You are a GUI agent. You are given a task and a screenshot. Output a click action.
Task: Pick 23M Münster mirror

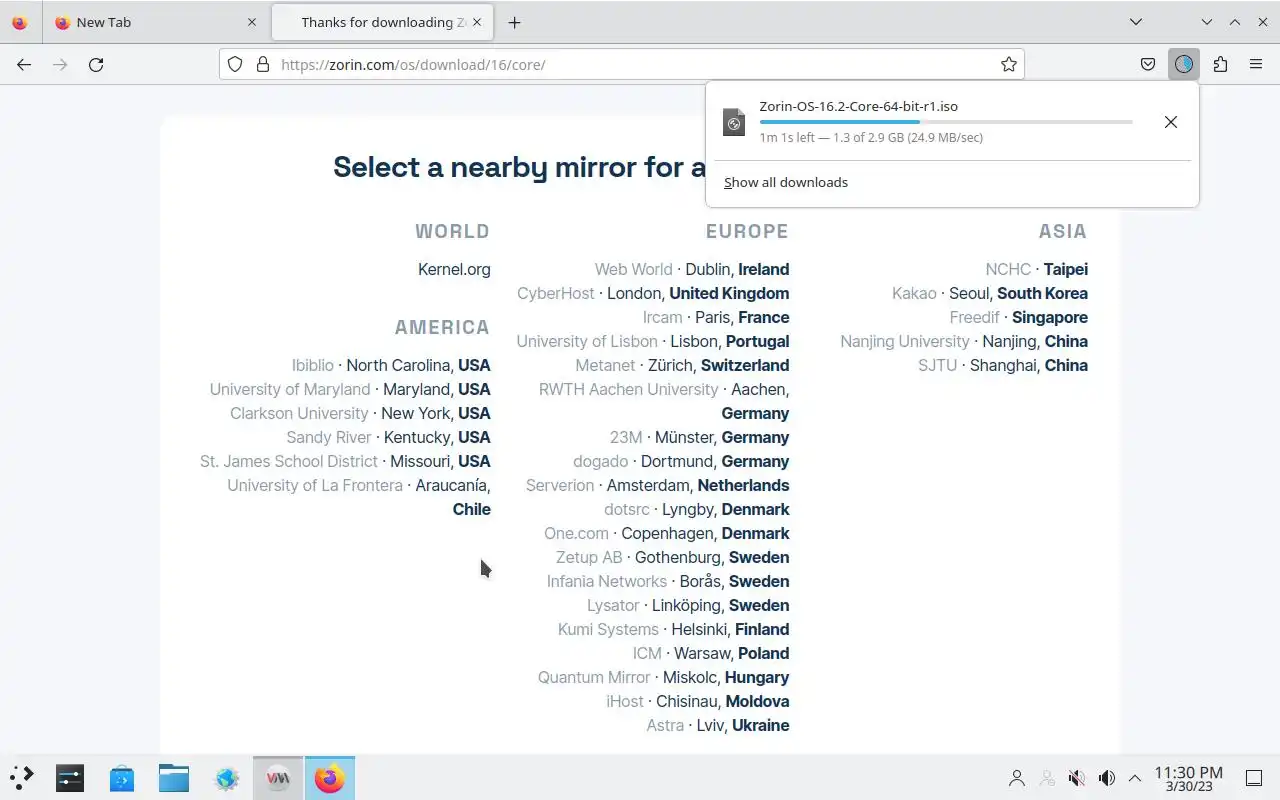click(x=699, y=437)
